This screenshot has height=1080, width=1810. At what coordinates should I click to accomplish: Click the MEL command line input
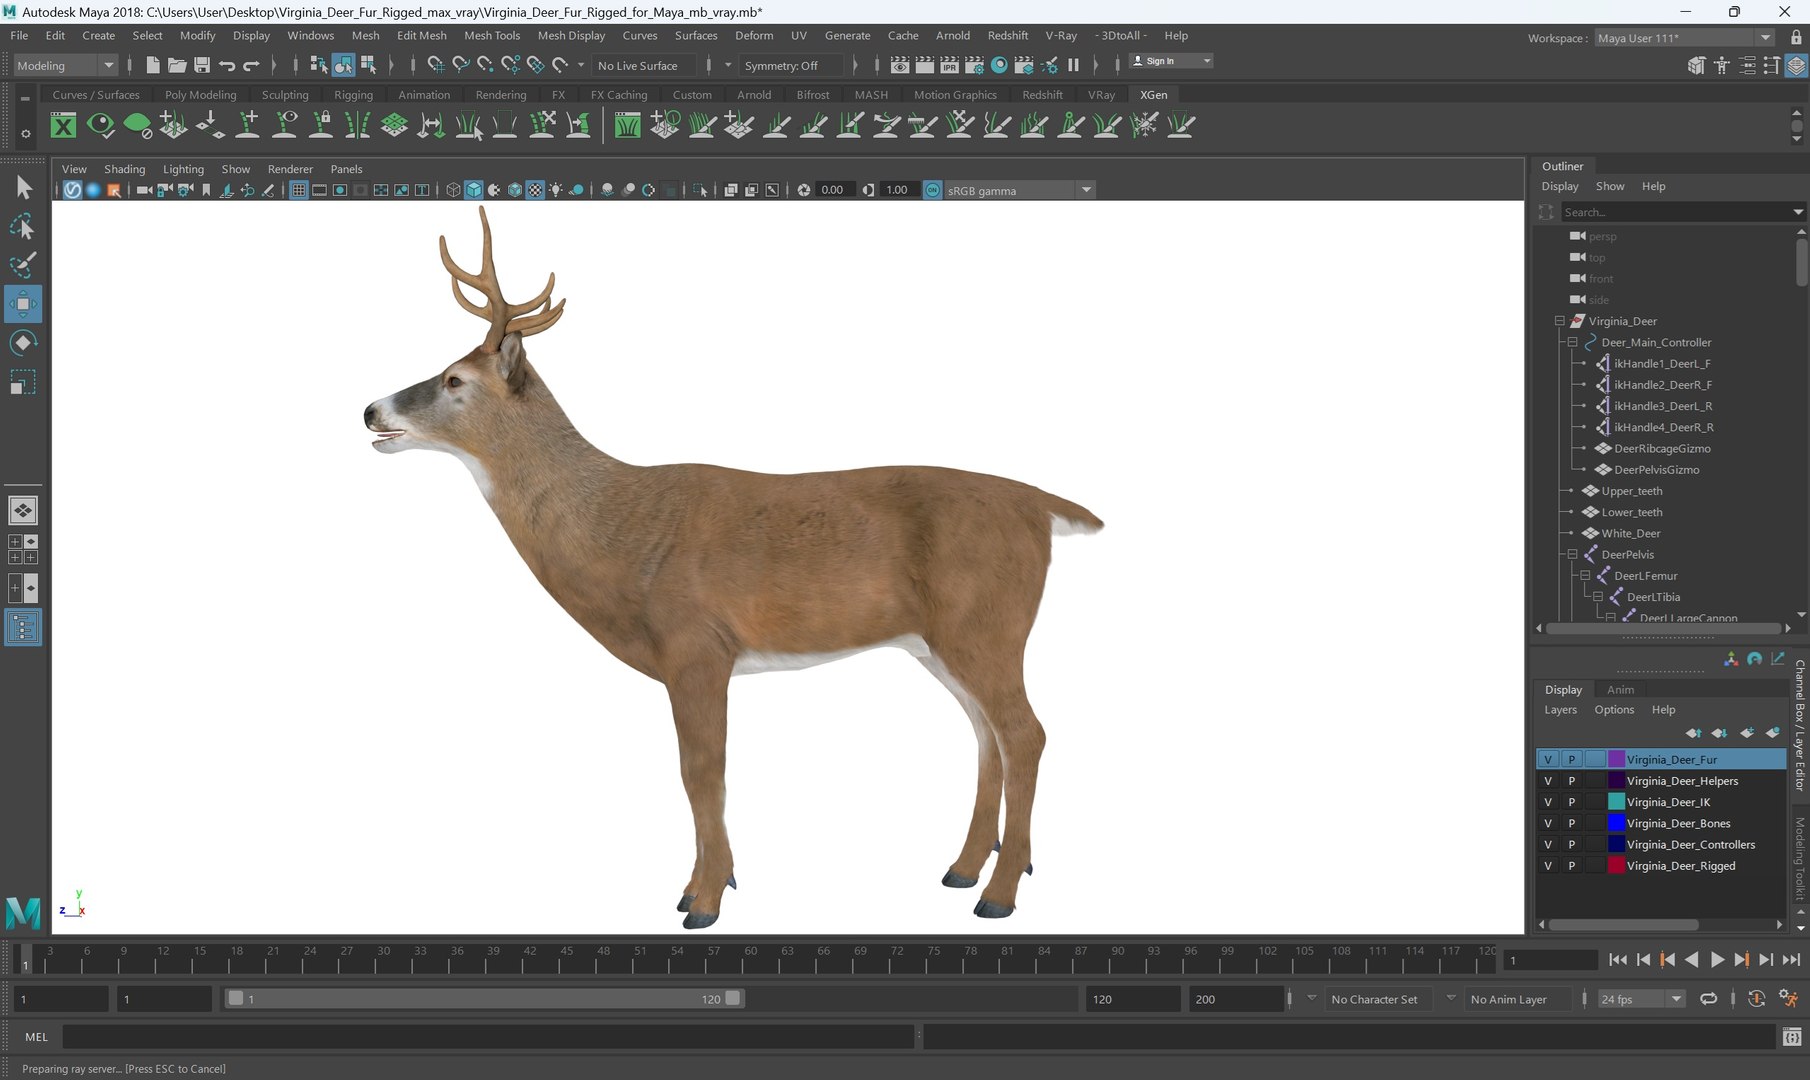pos(488,1037)
